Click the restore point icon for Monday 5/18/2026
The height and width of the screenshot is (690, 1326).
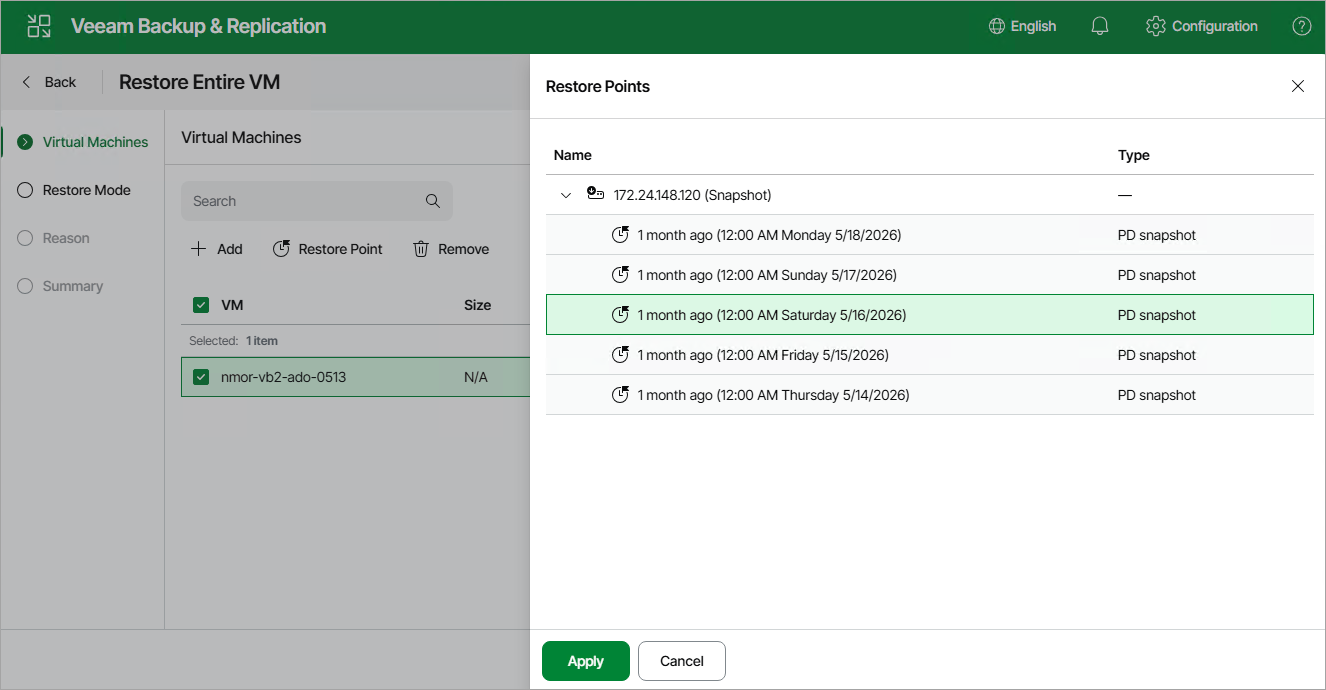(620, 235)
